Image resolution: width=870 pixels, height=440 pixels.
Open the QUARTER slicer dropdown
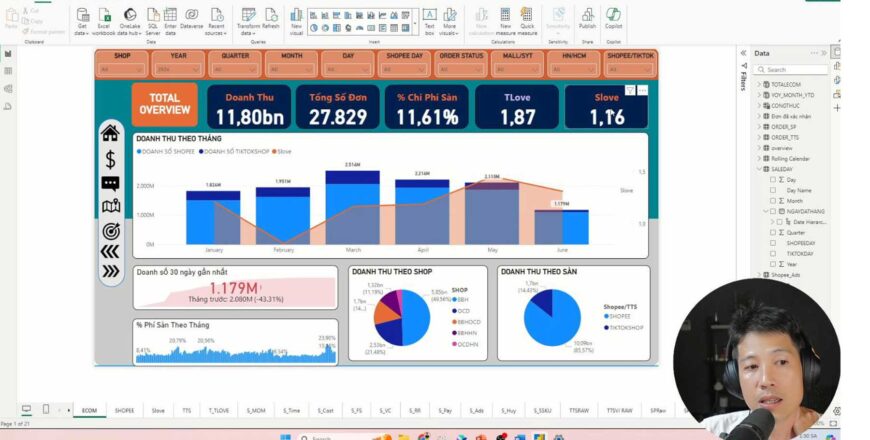(x=235, y=69)
